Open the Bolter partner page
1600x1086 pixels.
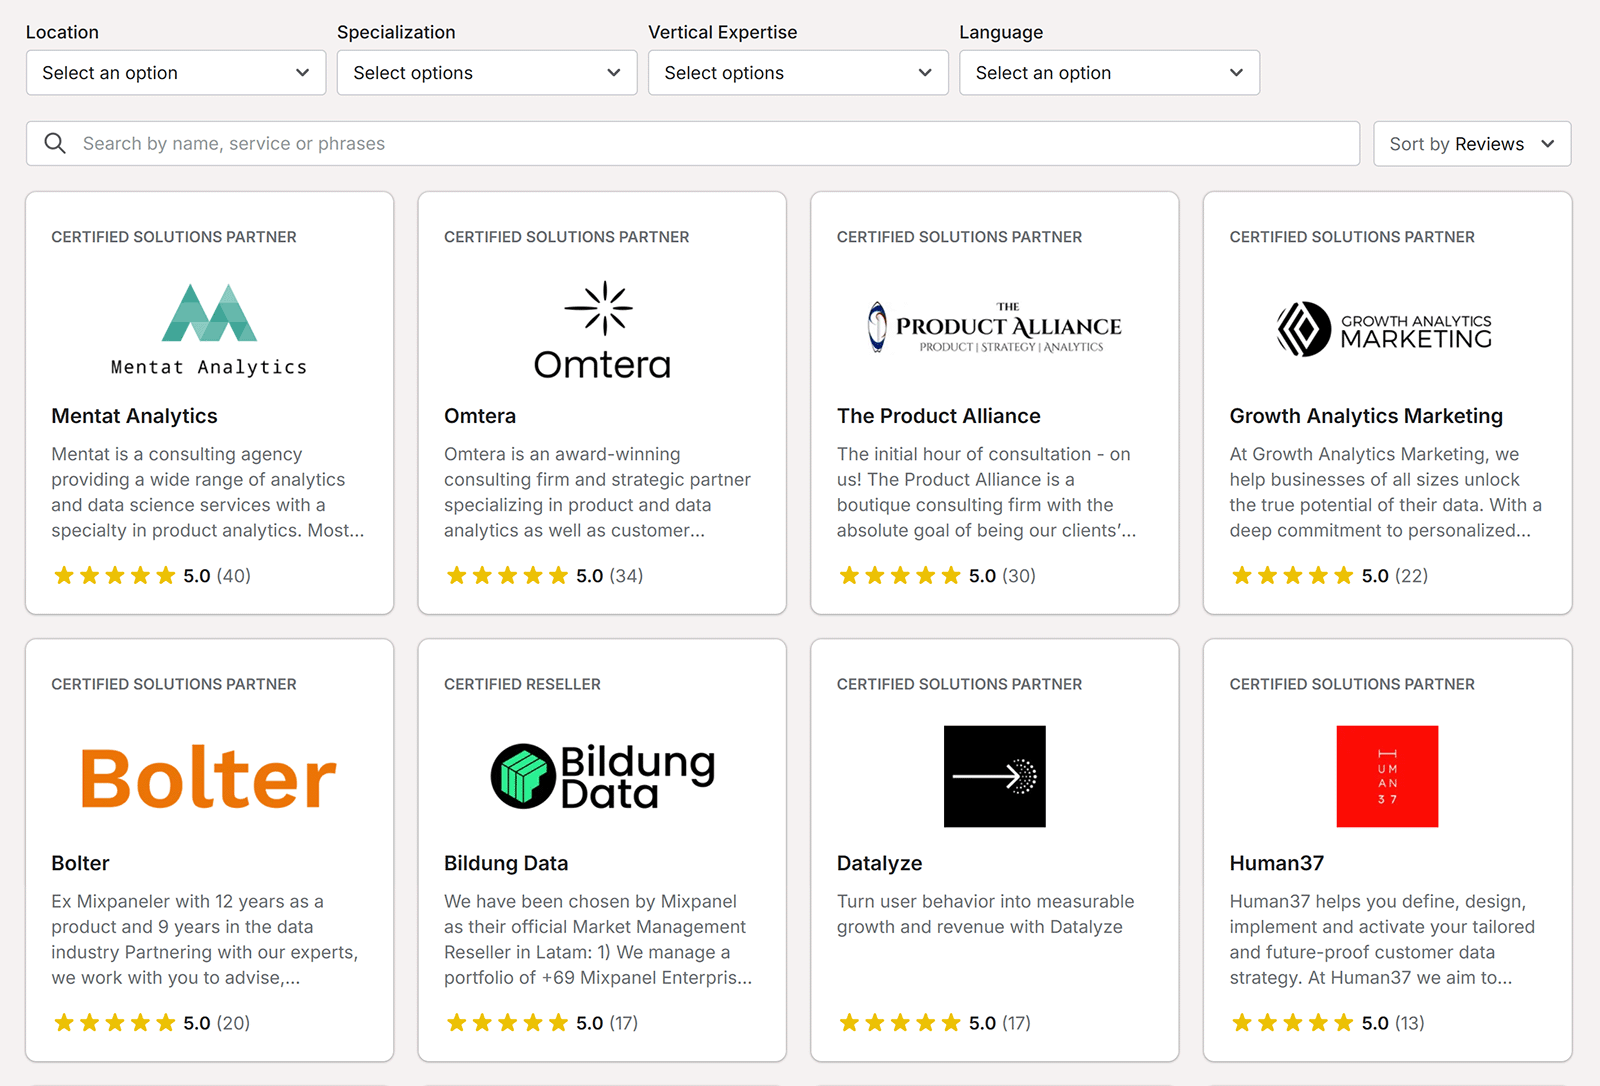click(80, 863)
